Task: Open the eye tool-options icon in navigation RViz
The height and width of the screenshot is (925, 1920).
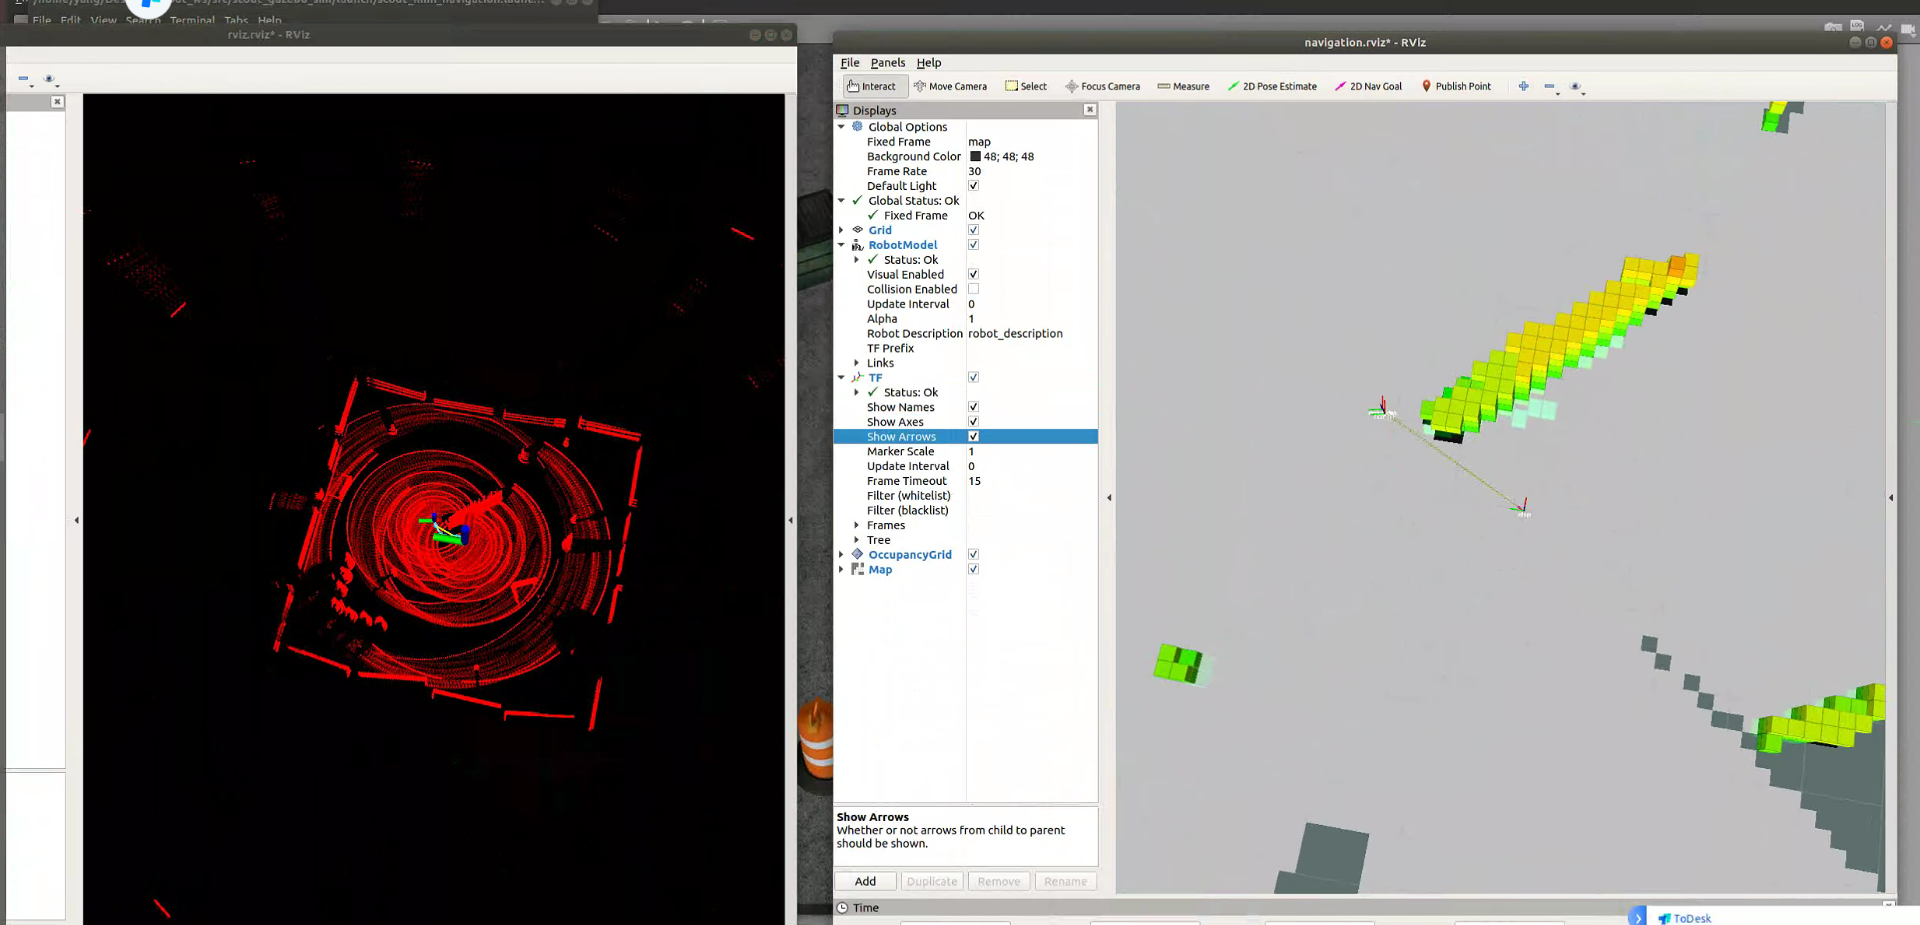Action: [x=1576, y=87]
